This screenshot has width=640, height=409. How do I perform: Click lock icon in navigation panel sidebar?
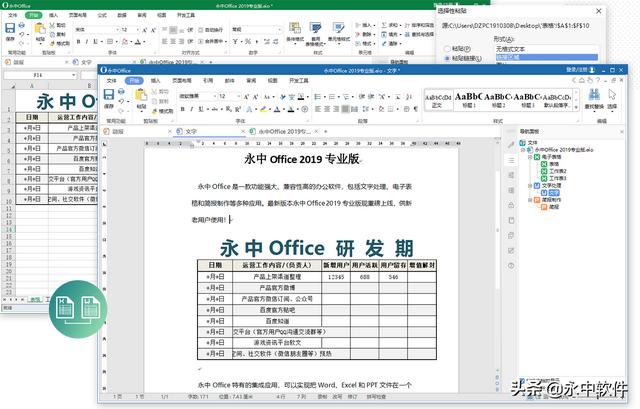511,205
